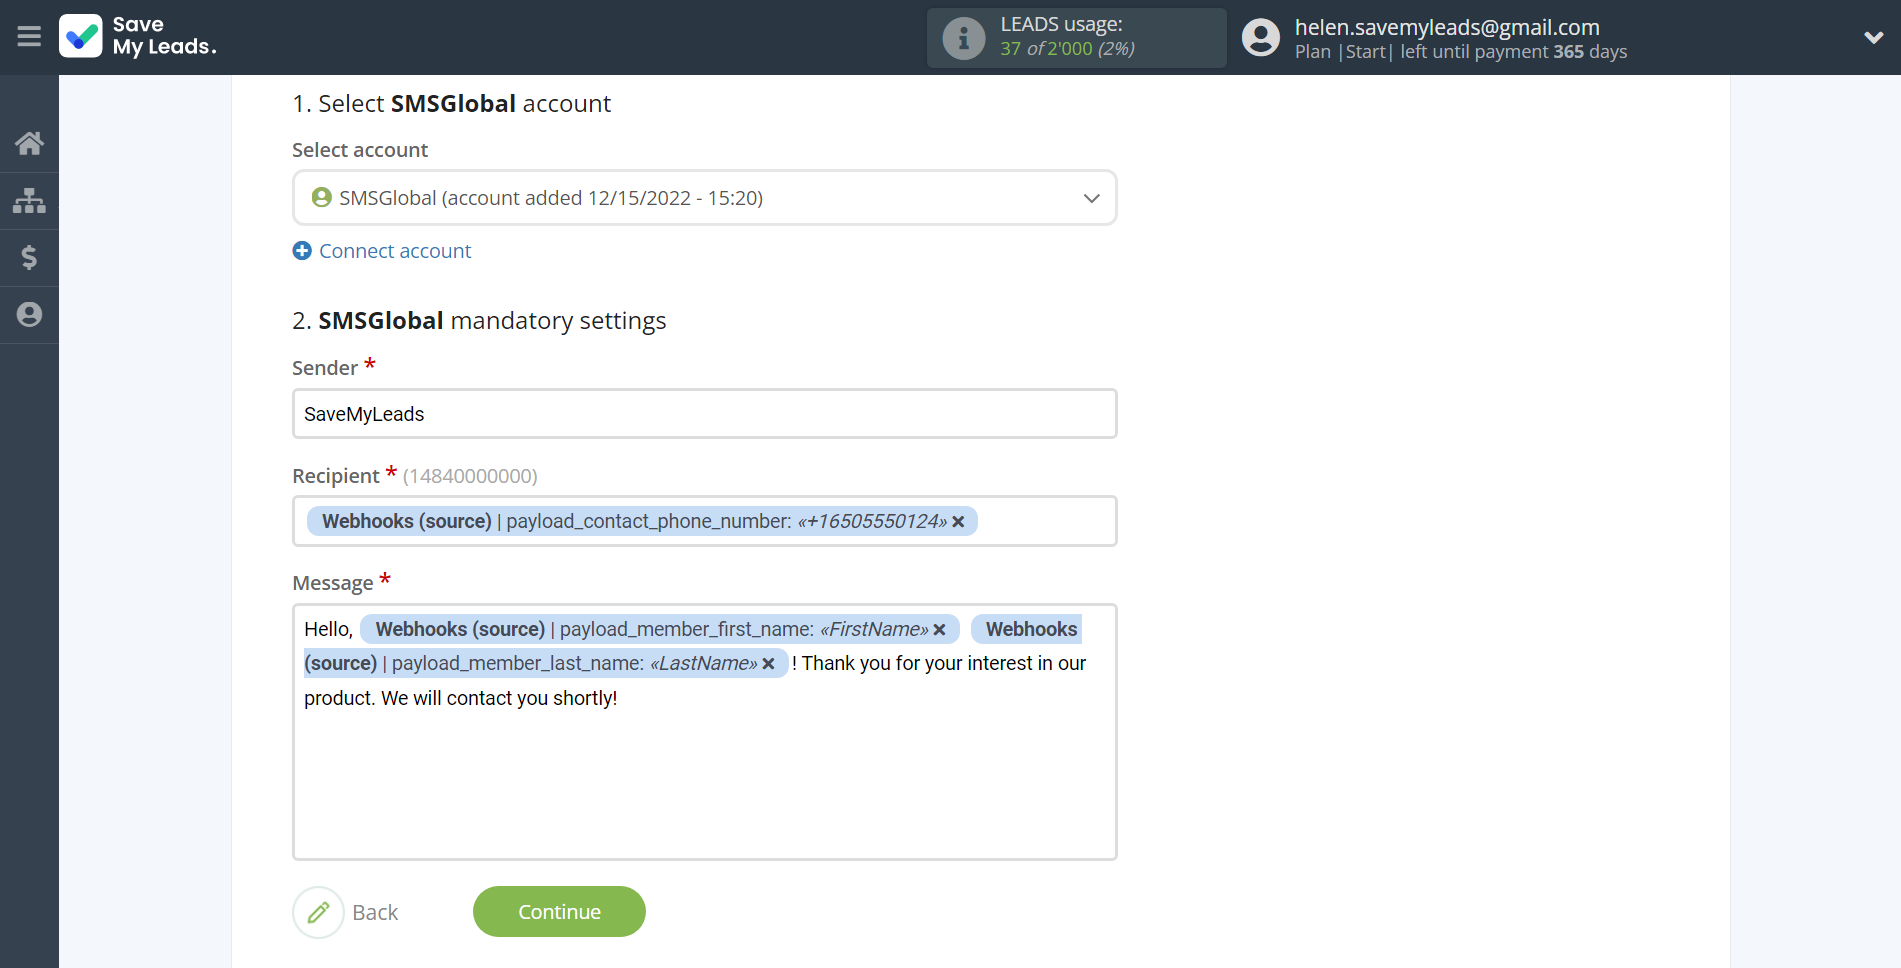The image size is (1901, 968).
Task: Click the SaveMyLeads logo checkmark
Action: tap(81, 36)
